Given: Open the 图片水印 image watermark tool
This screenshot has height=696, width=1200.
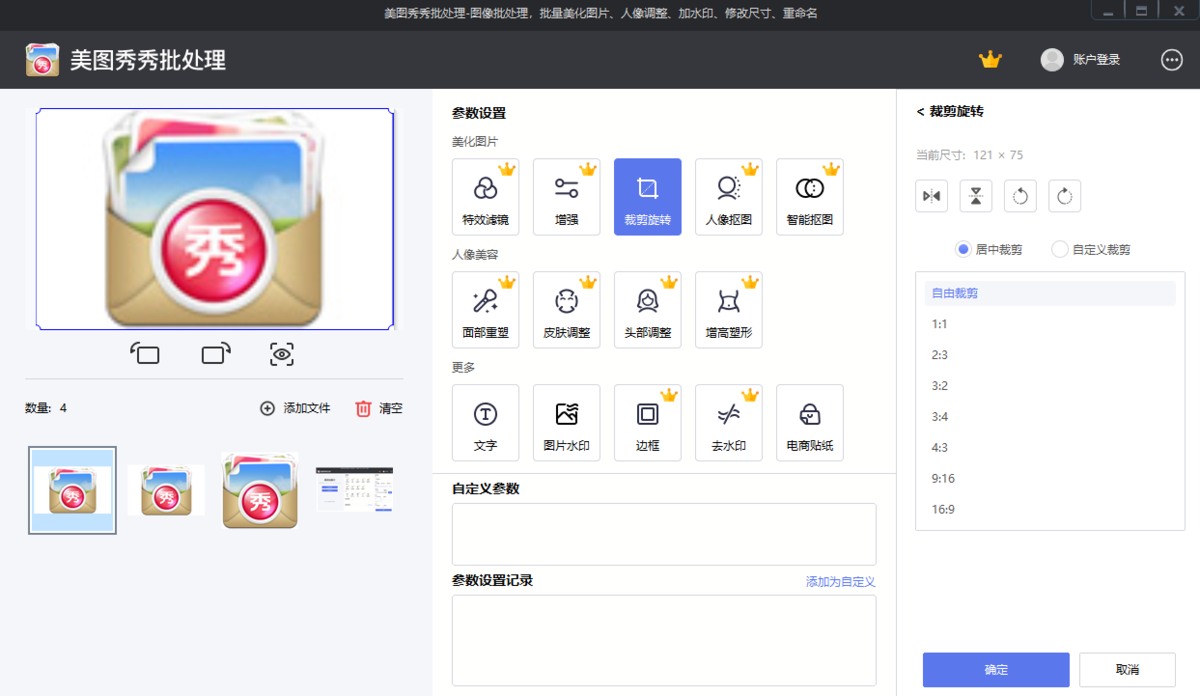Looking at the screenshot, I should tap(566, 423).
